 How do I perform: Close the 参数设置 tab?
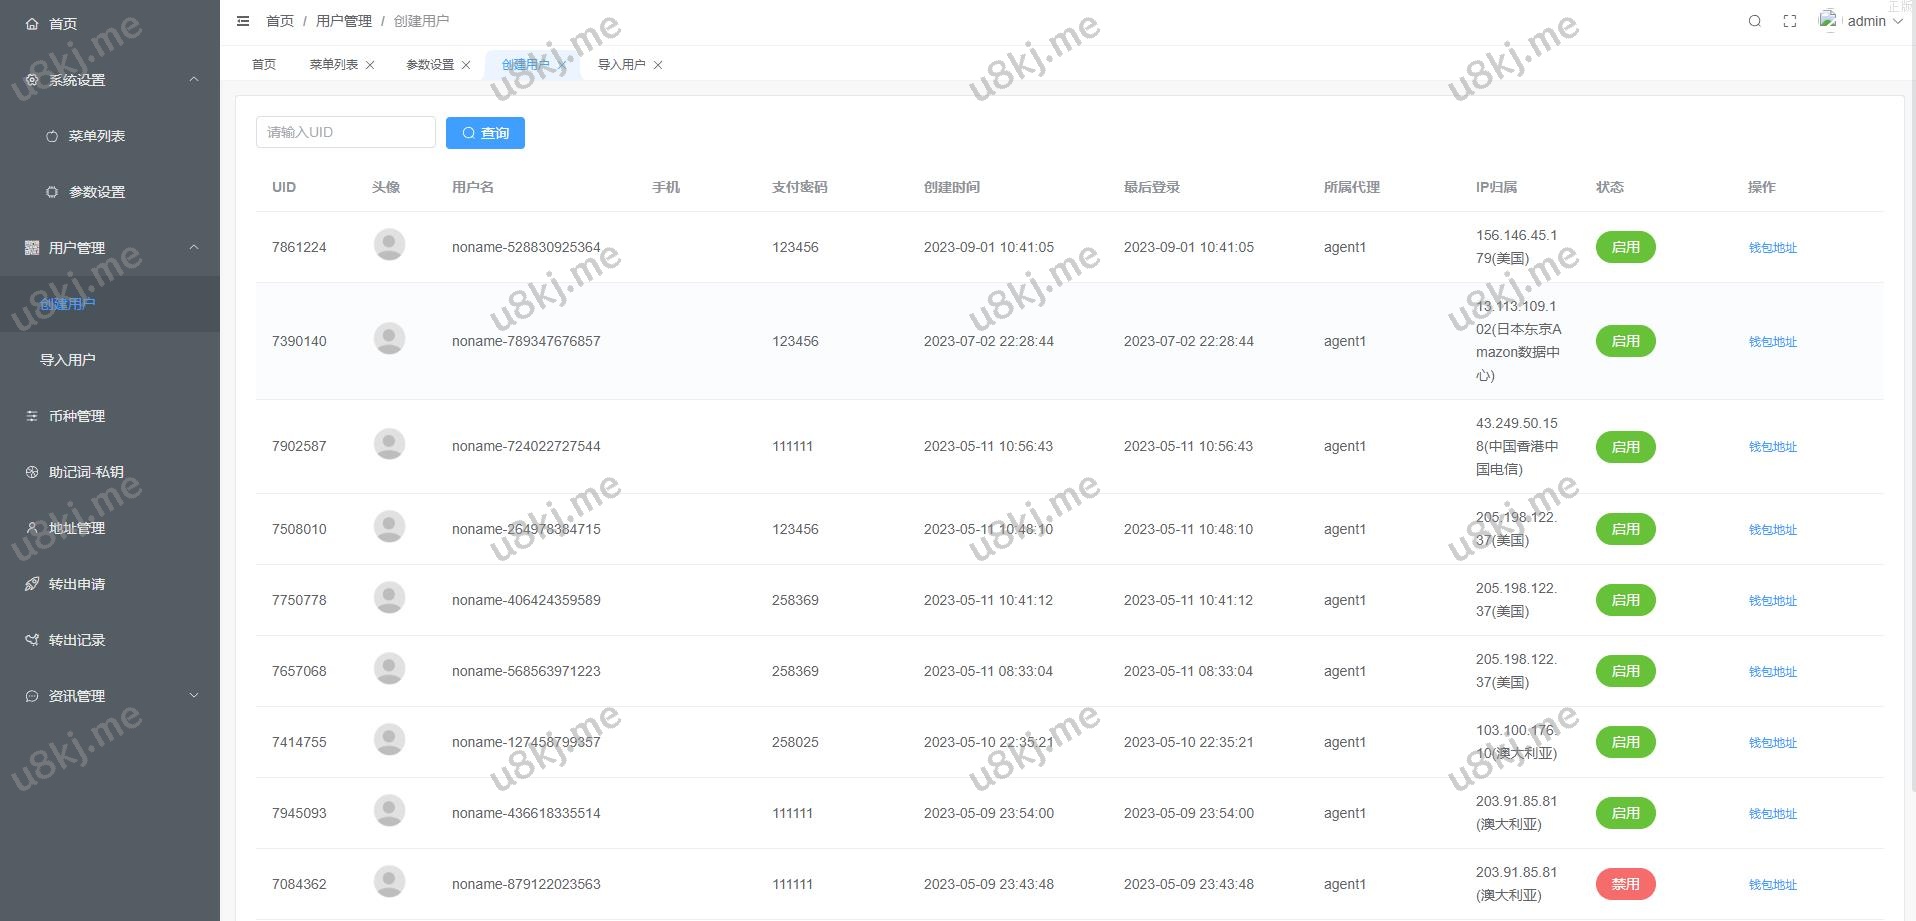pyautogui.click(x=466, y=65)
